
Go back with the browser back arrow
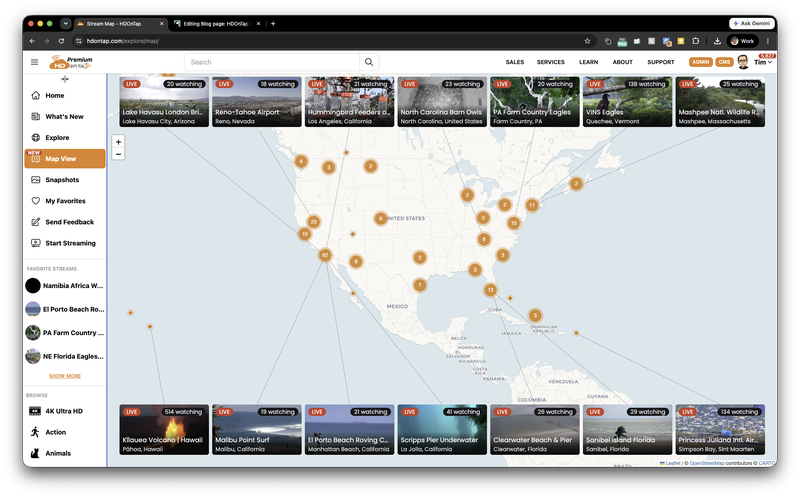pyautogui.click(x=32, y=41)
